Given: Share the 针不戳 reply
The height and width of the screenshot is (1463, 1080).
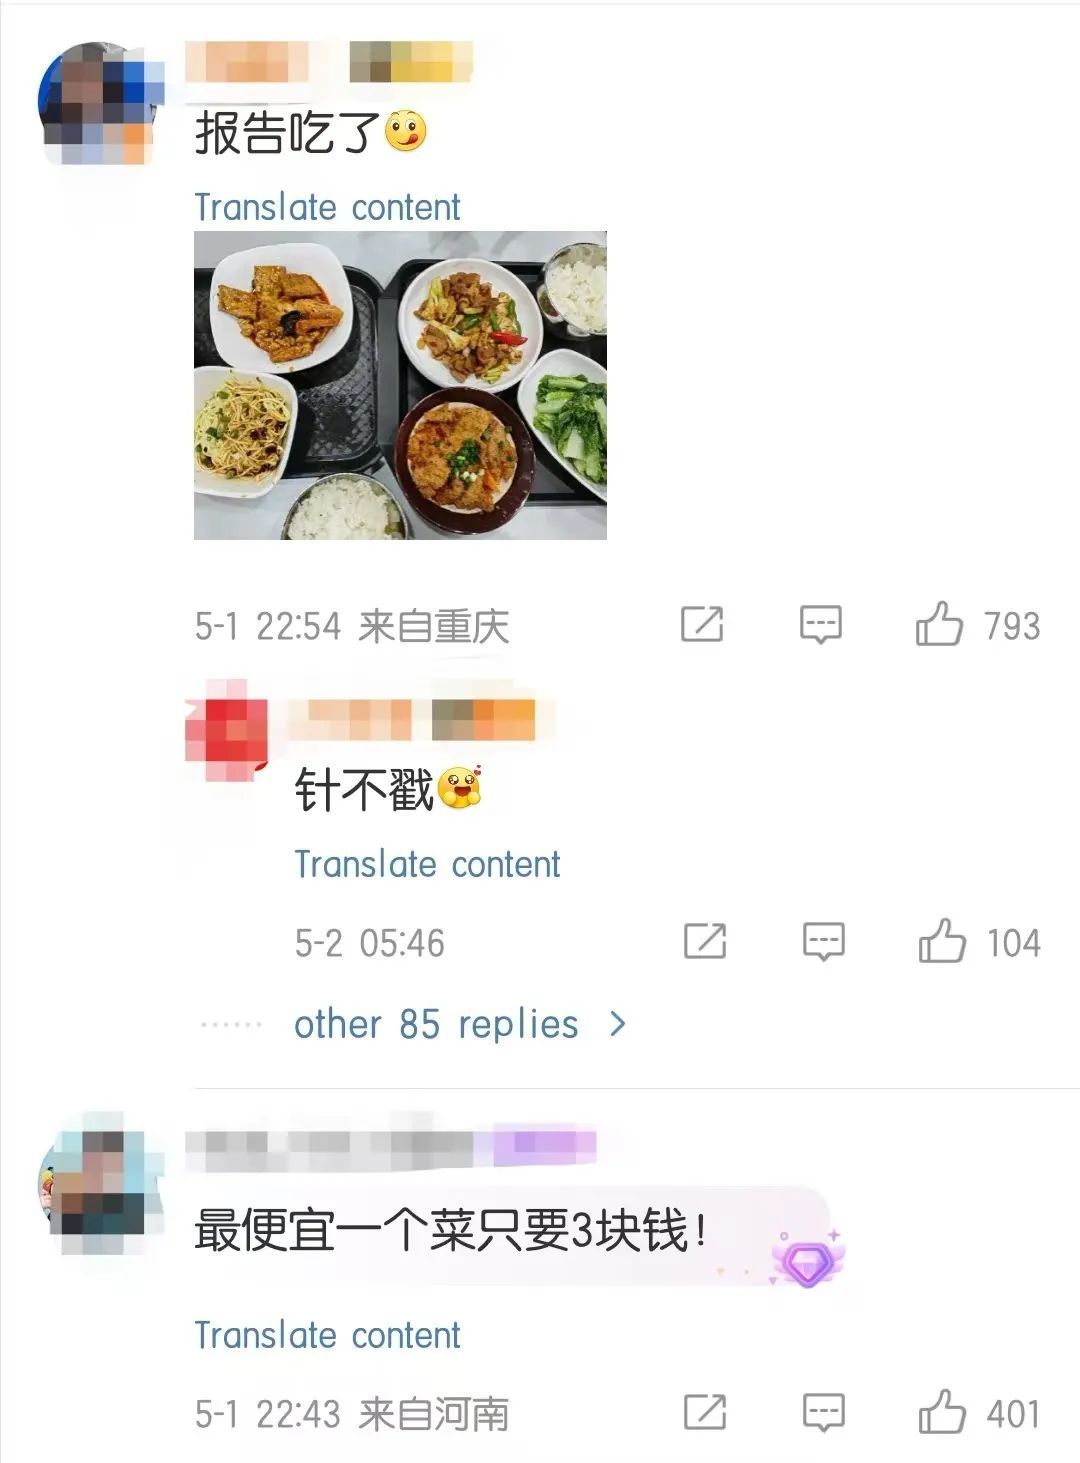Looking at the screenshot, I should tap(705, 942).
